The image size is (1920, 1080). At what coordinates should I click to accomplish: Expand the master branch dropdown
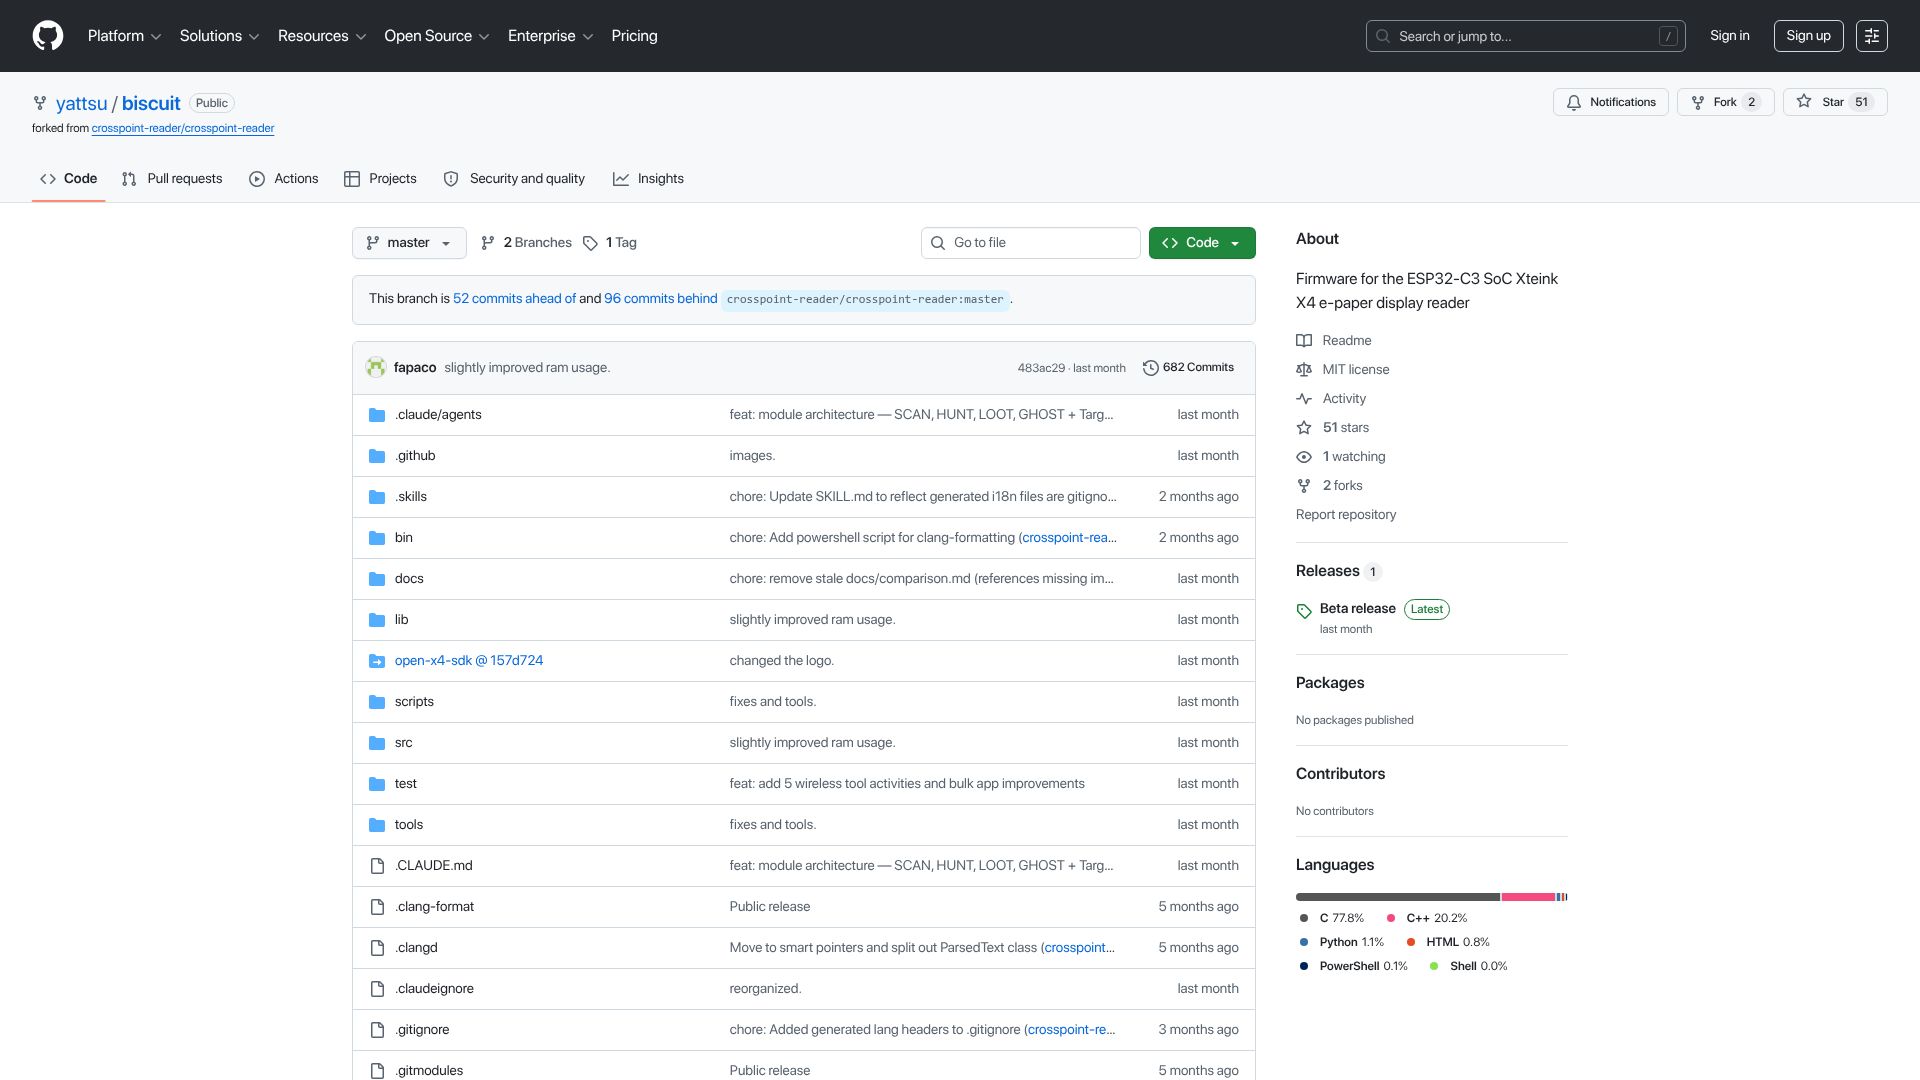[x=409, y=243]
